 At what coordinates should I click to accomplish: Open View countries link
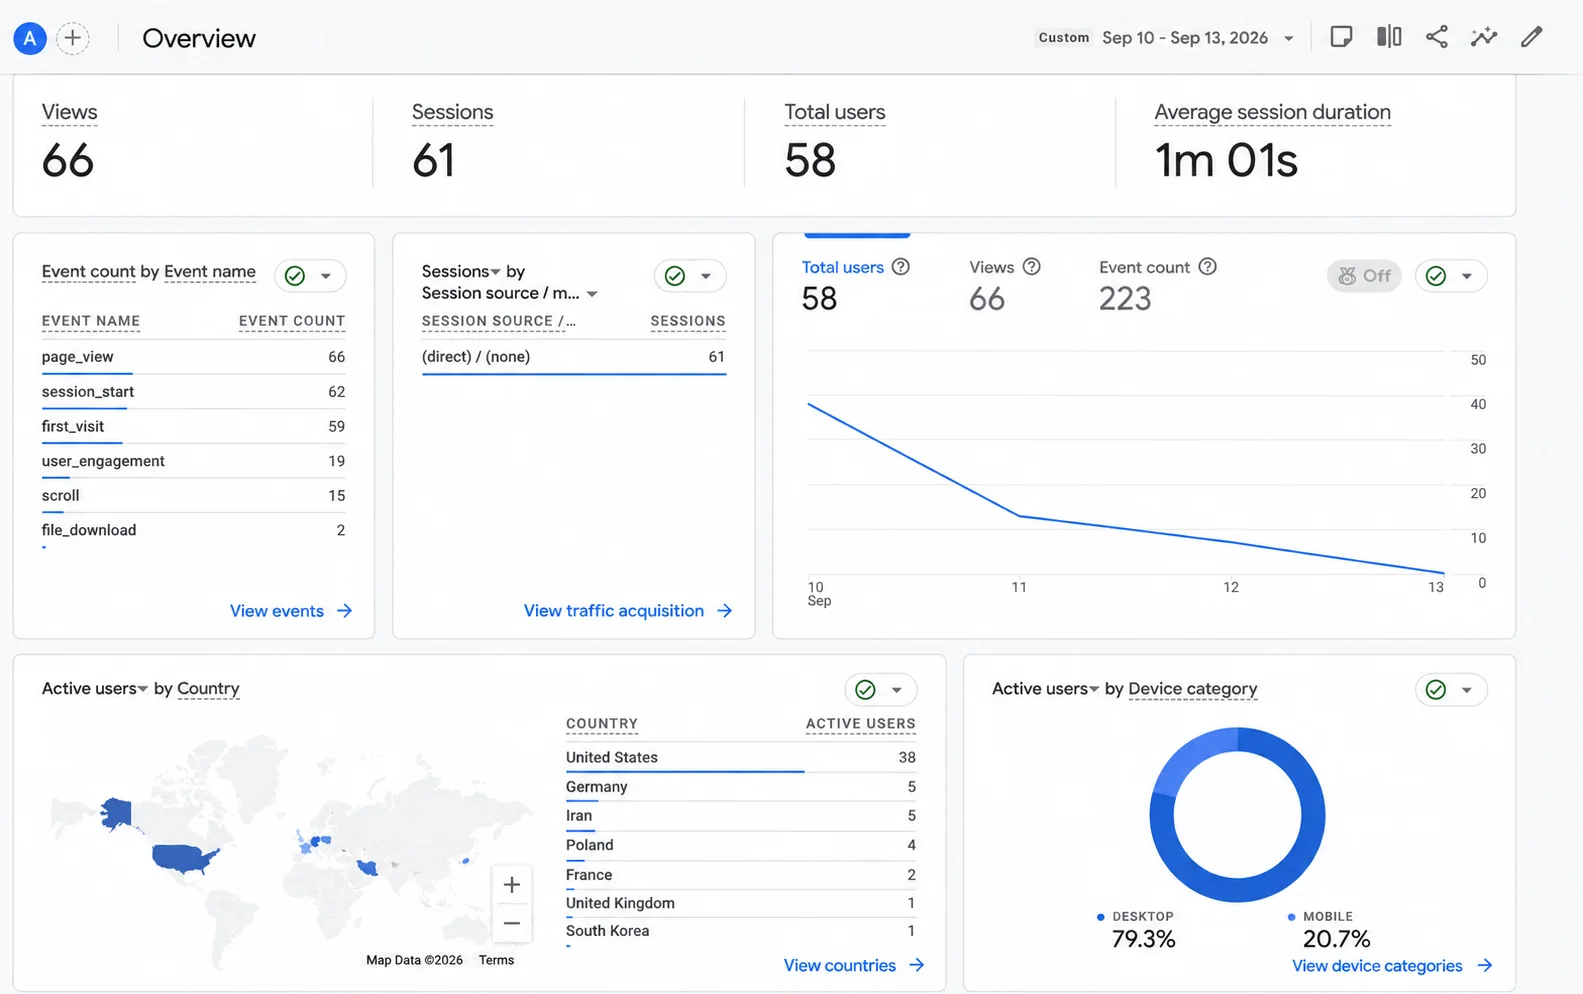pos(854,966)
